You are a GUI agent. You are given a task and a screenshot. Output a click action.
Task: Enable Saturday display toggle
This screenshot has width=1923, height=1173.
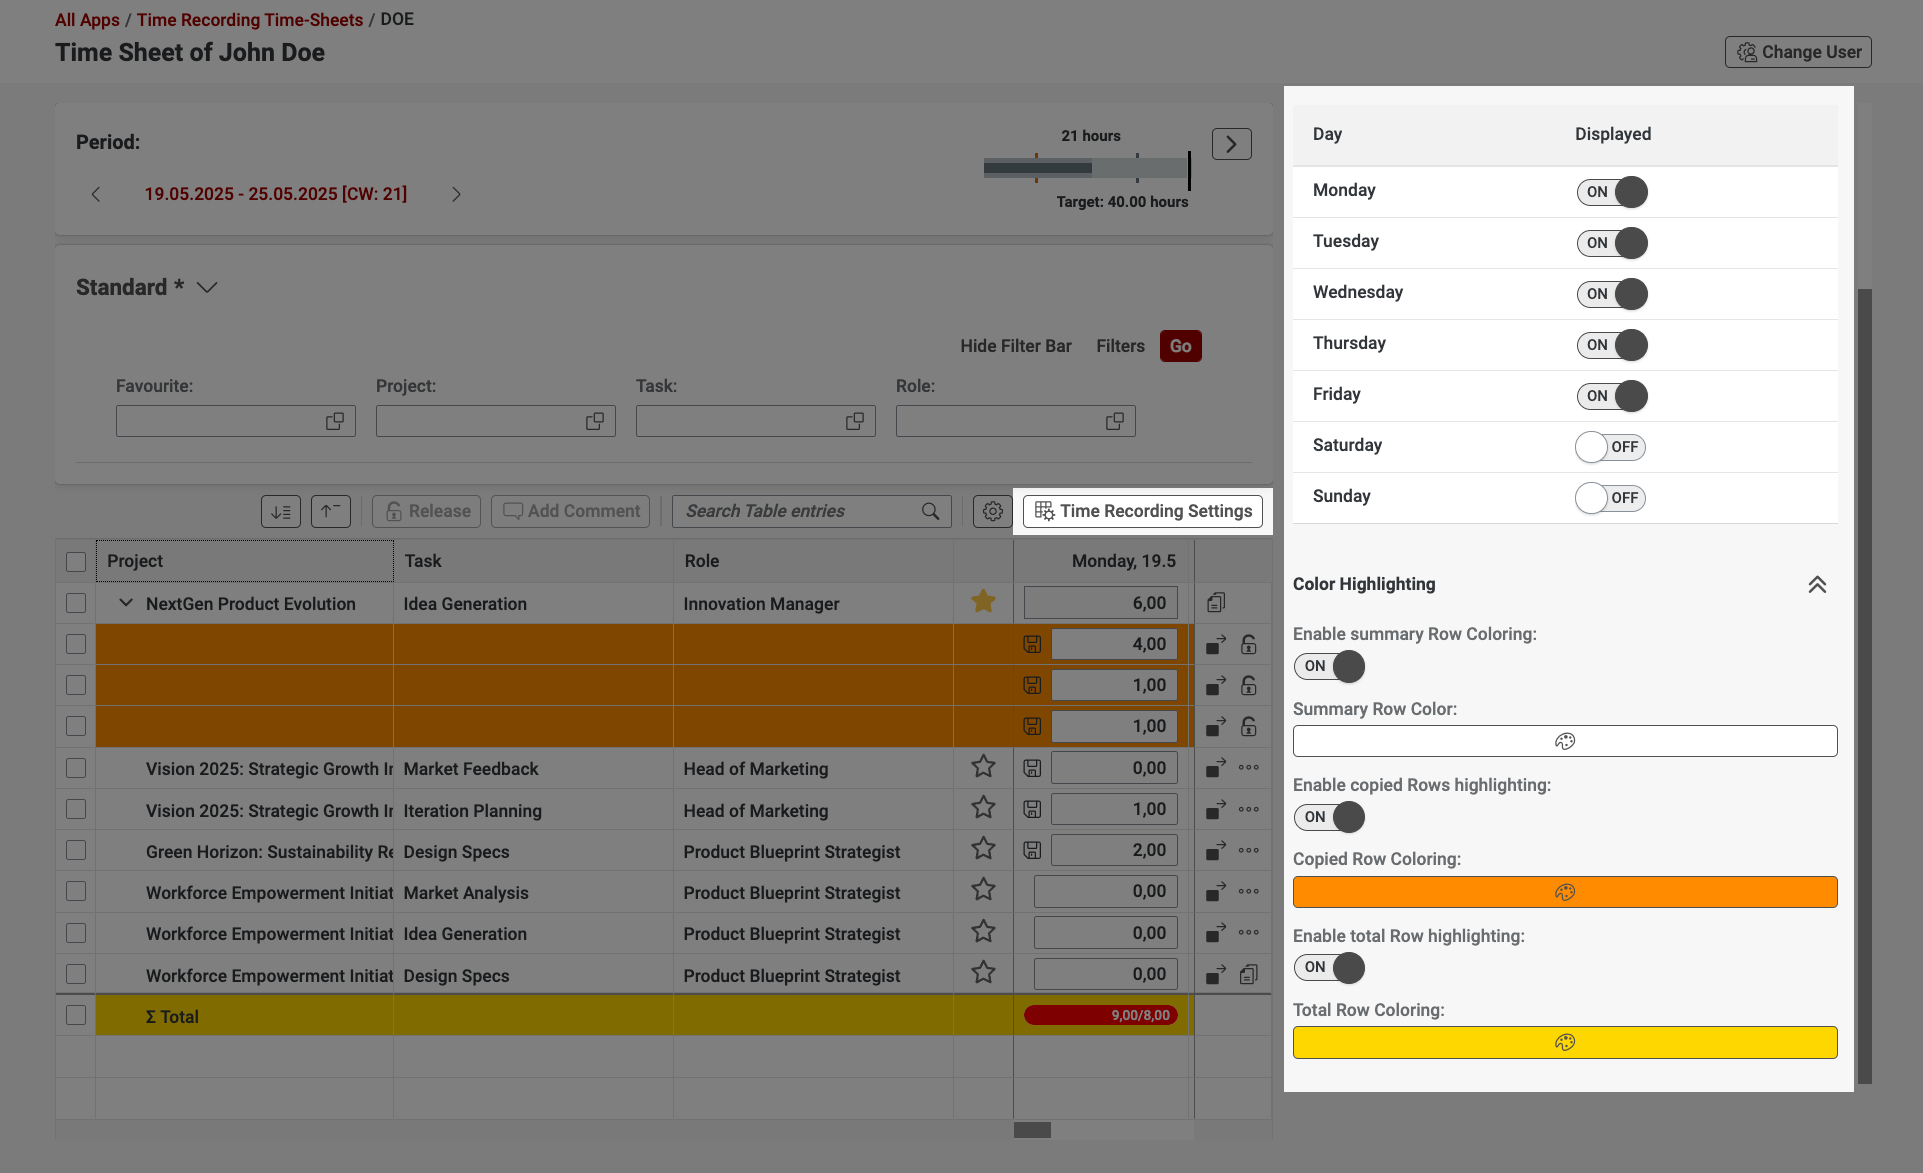click(1609, 447)
